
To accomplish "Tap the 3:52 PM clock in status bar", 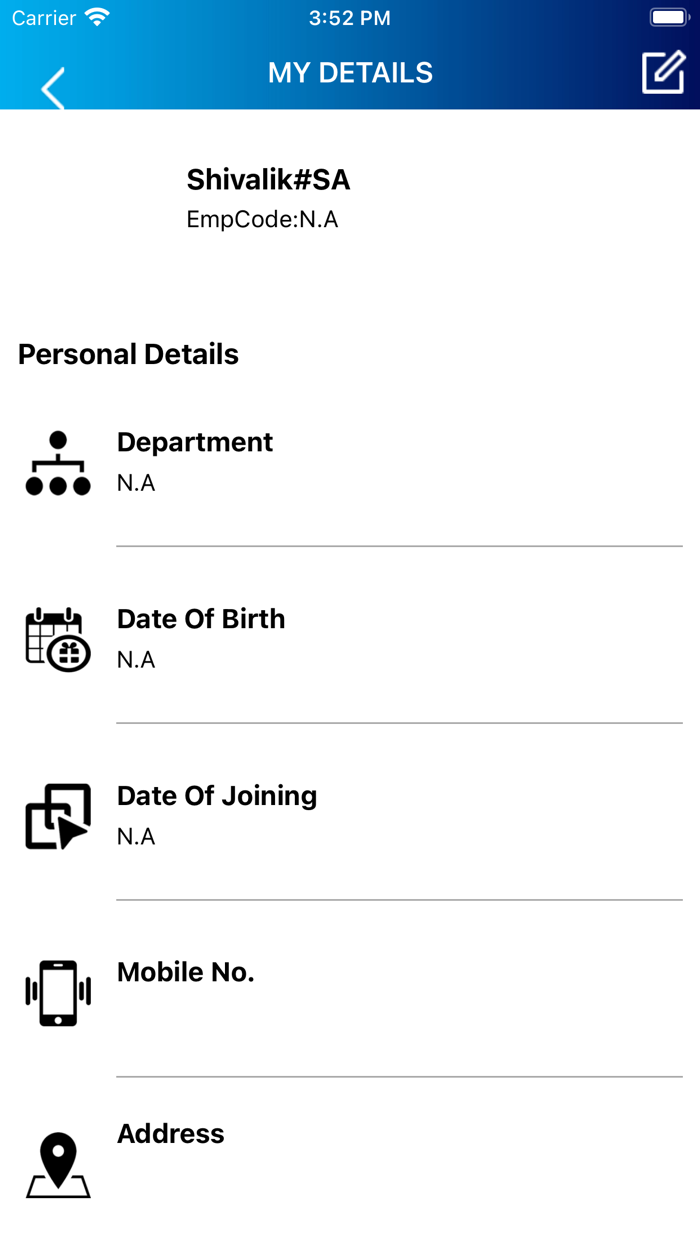I will tap(350, 18).
